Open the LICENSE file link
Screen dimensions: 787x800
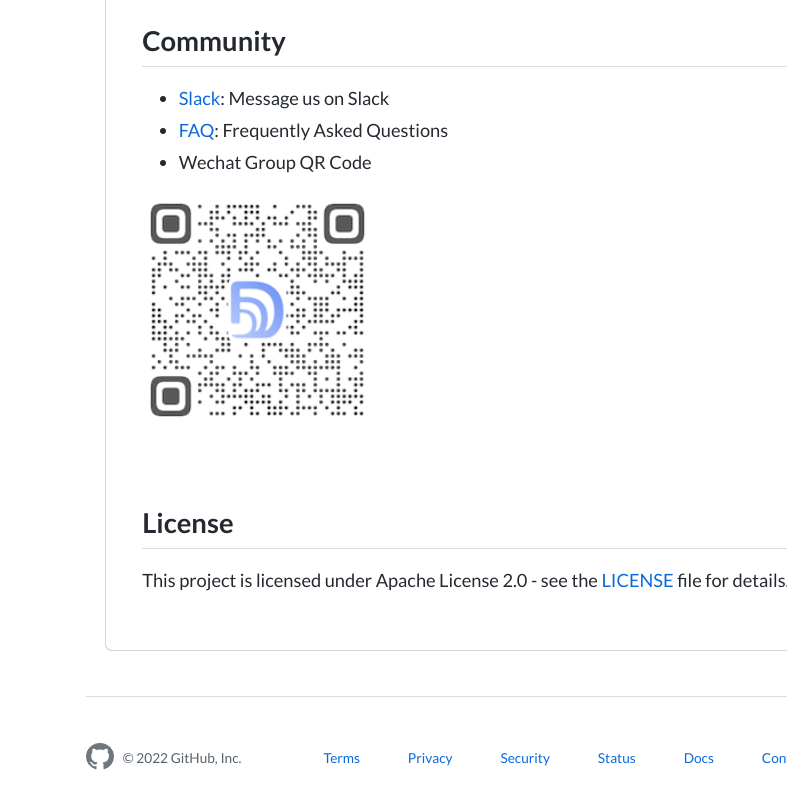point(637,581)
